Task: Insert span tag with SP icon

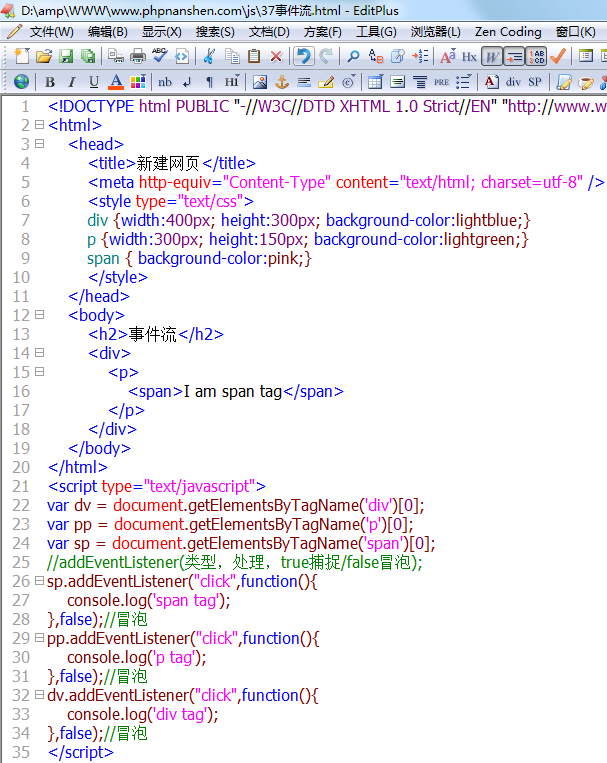Action: tap(535, 82)
